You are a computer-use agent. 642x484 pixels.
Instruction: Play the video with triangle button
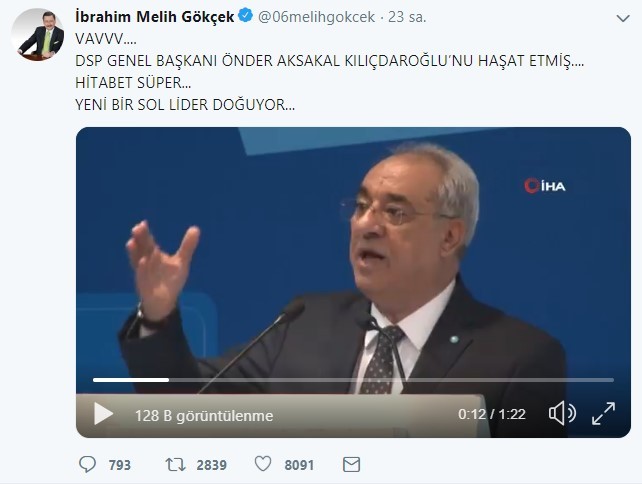[103, 414]
